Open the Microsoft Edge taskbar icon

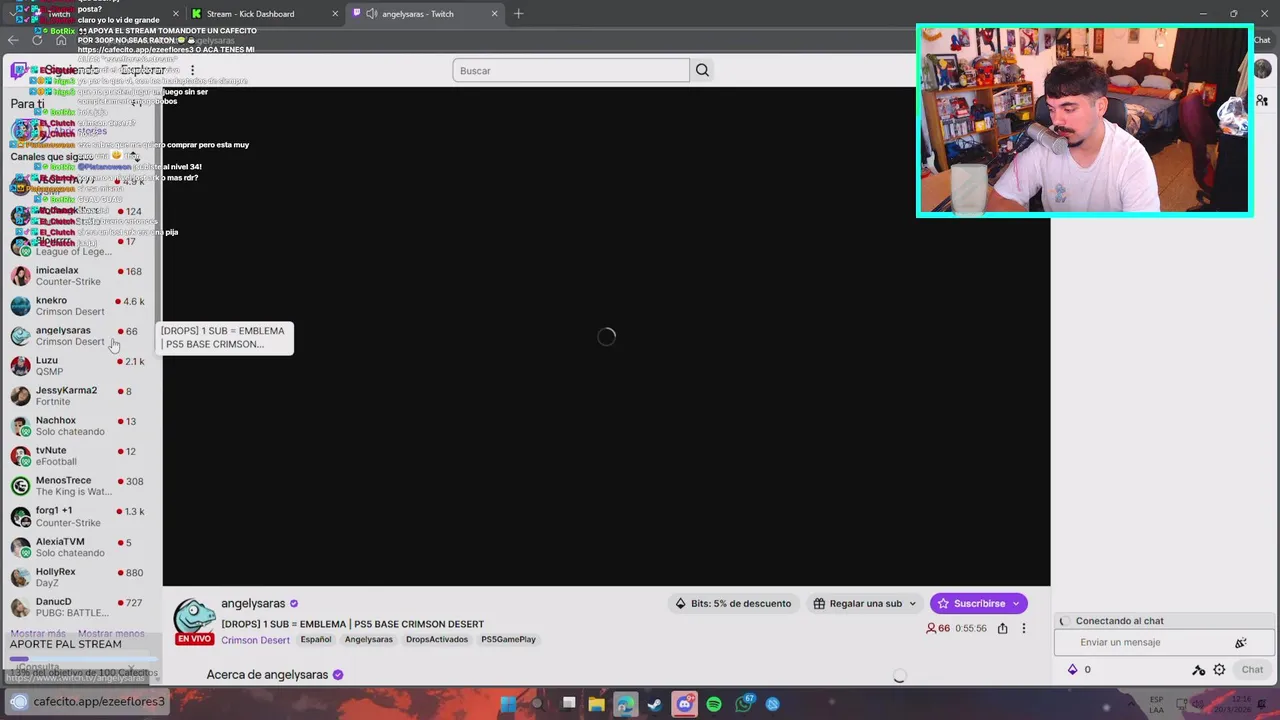[626, 704]
